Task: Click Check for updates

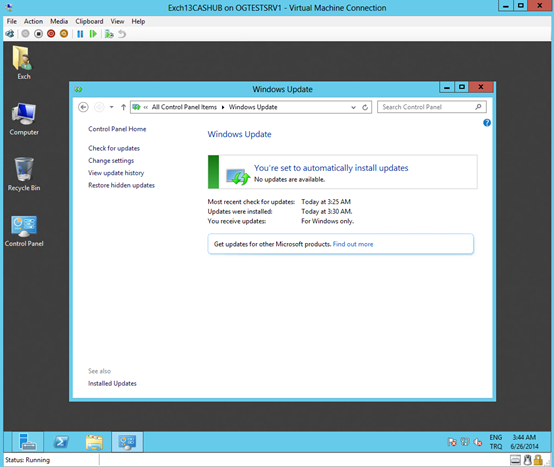Action: (114, 148)
